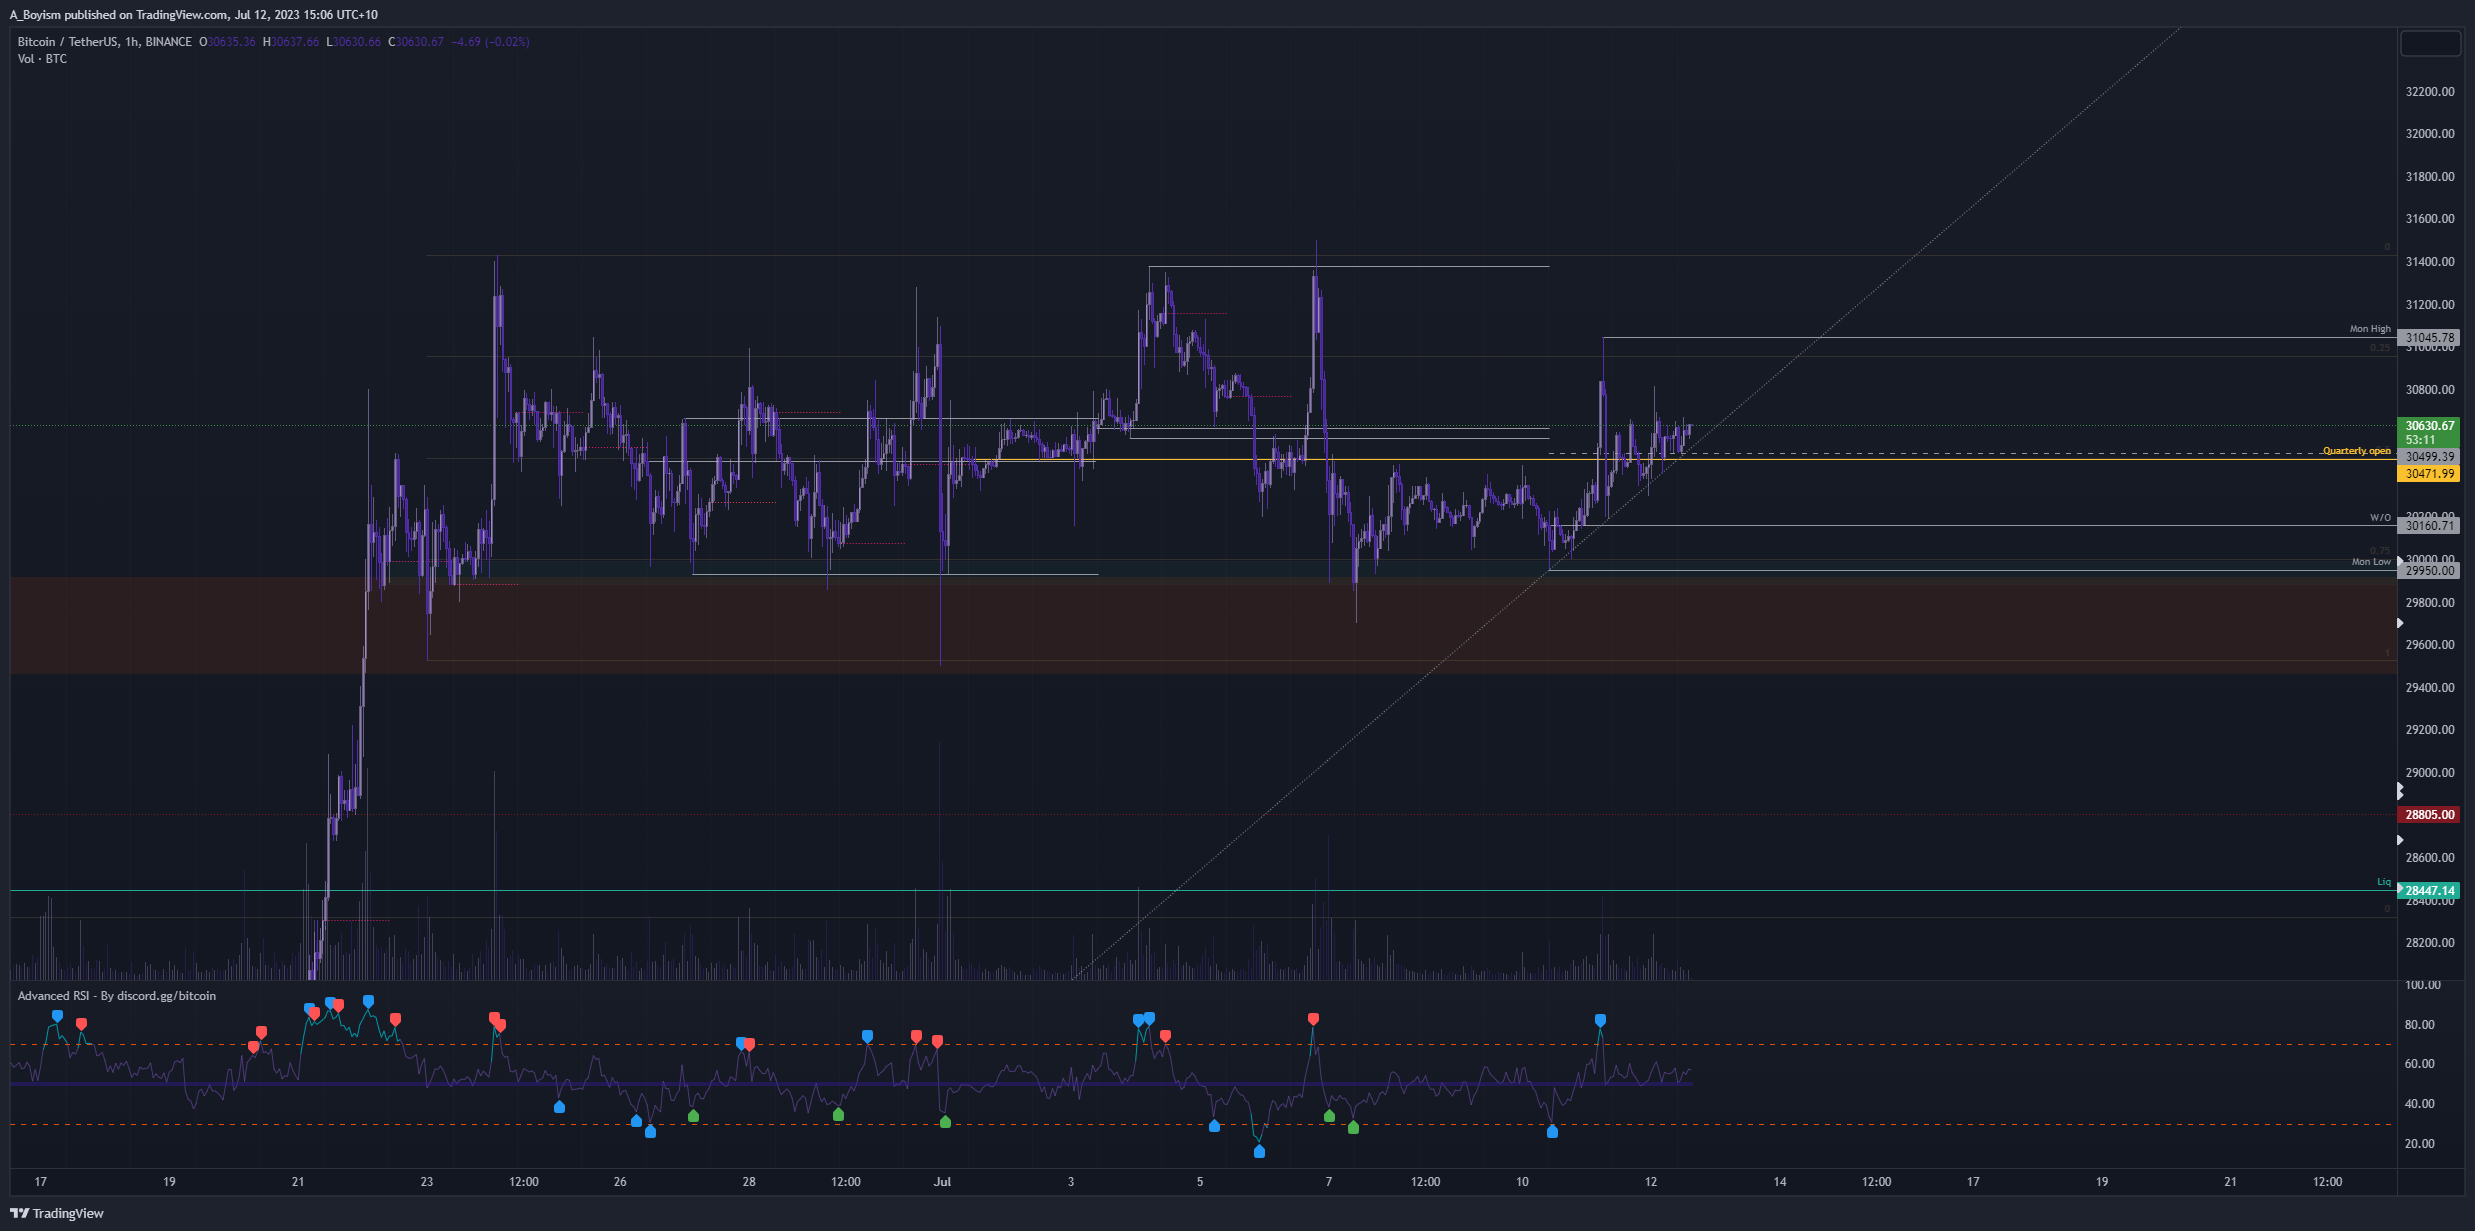2475x1231 pixels.
Task: Click the TradingView logo at bottom left
Action: (x=57, y=1213)
